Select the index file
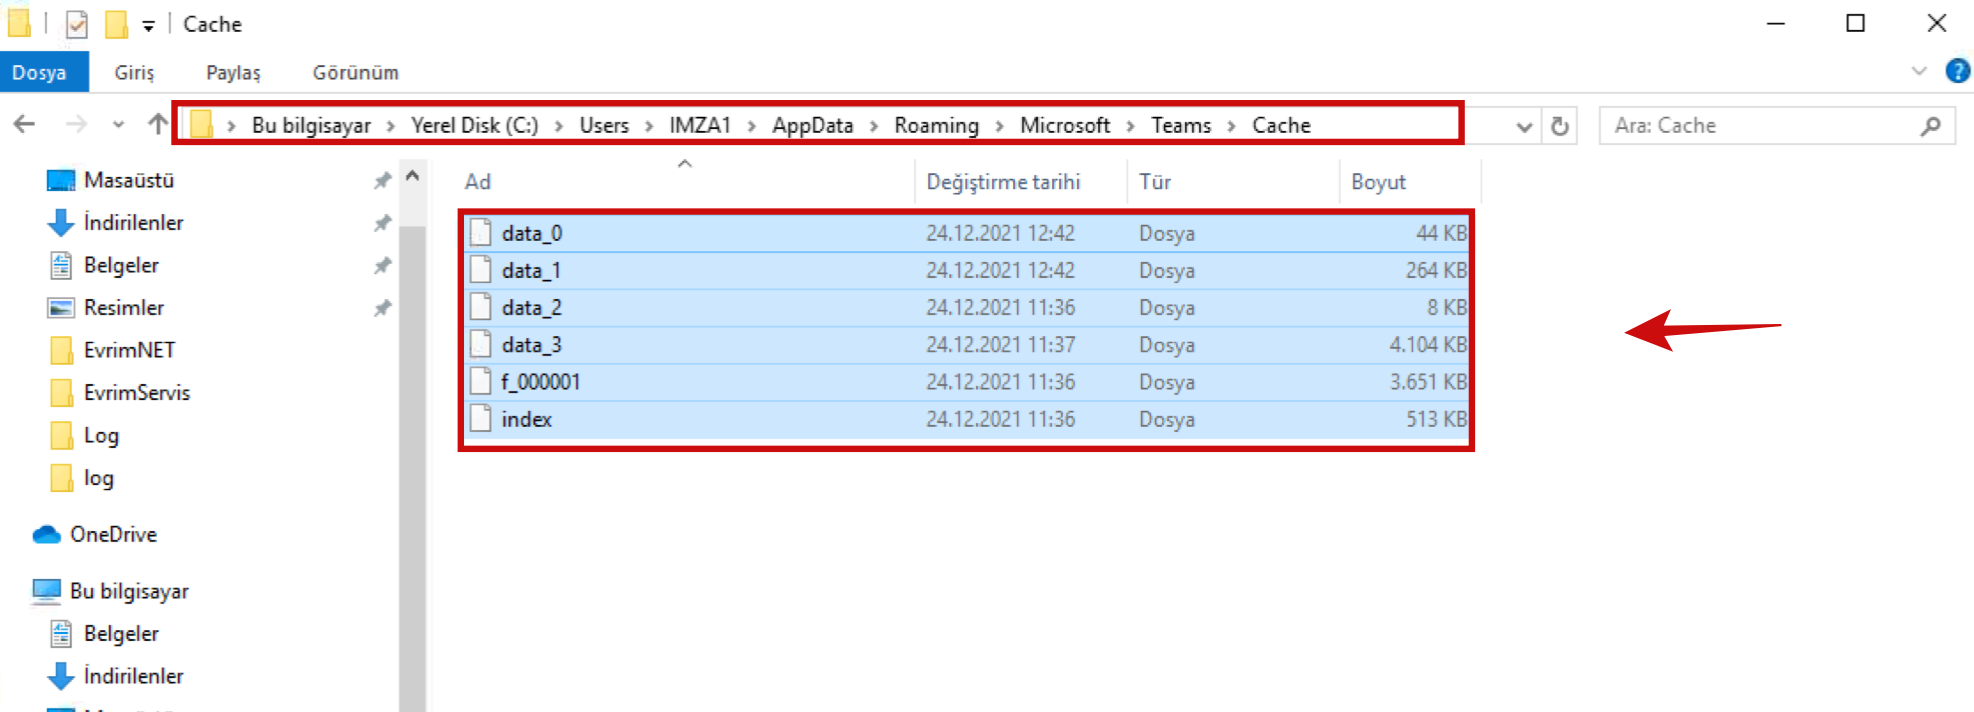This screenshot has width=1974, height=712. point(967,419)
